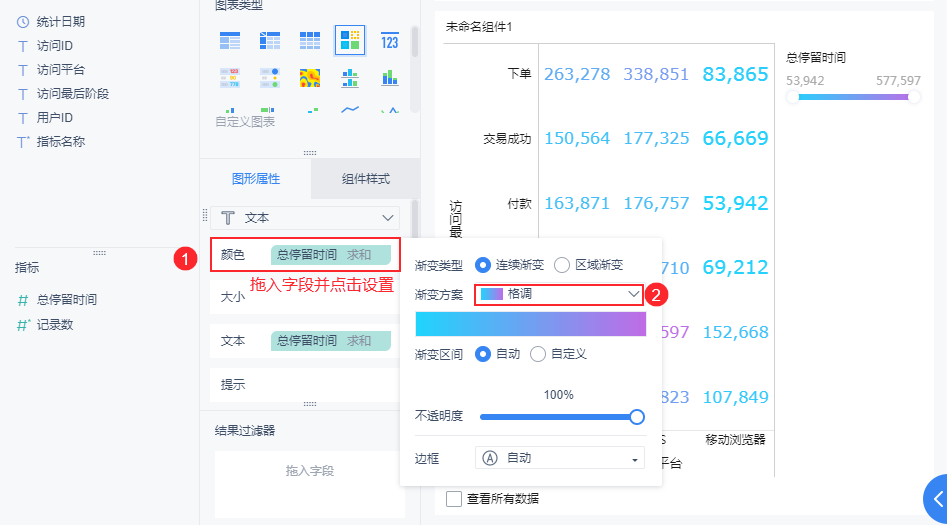This screenshot has width=947, height=525.
Task: Select 自动 radio for 渐变区间
Action: (x=483, y=354)
